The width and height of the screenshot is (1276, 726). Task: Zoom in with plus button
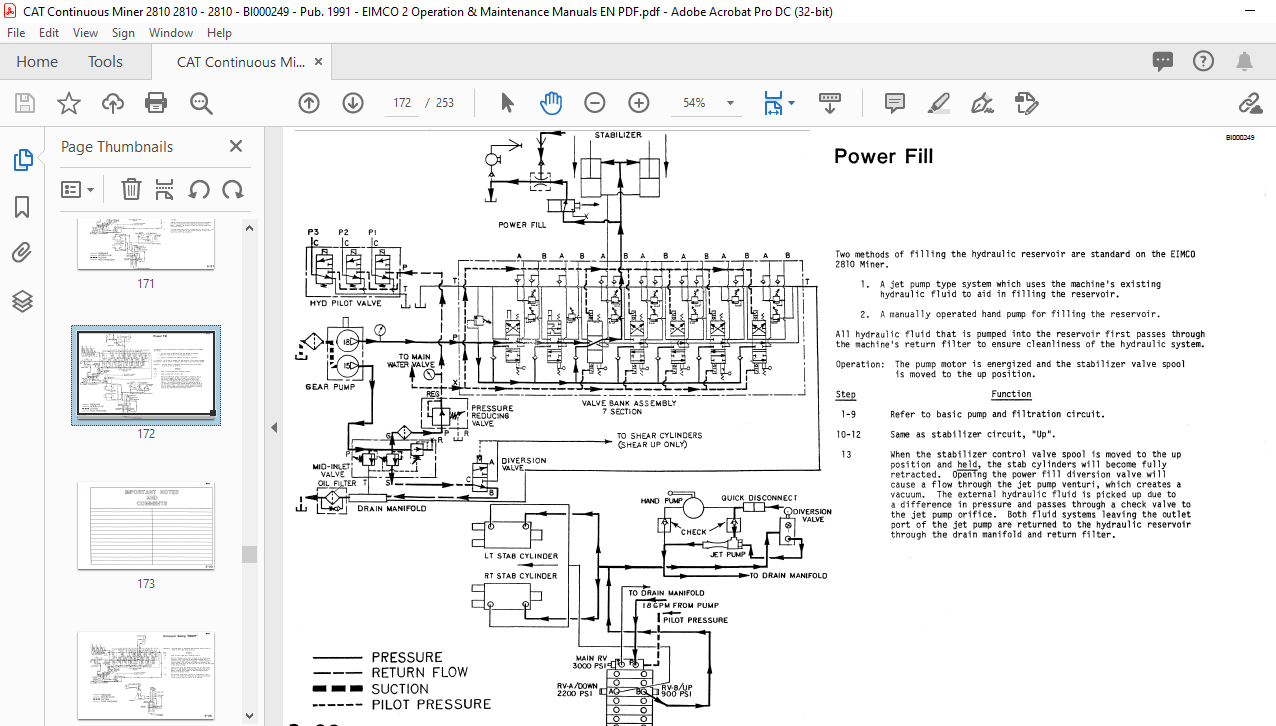click(x=639, y=103)
